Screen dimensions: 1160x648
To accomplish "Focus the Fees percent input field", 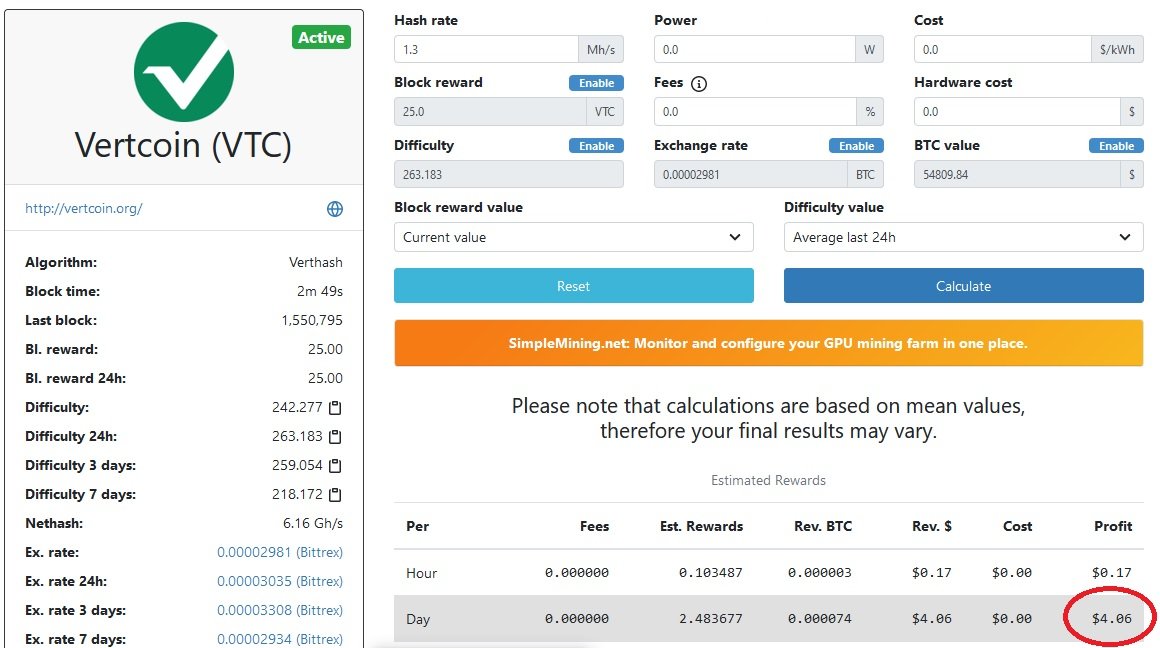I will 755,112.
